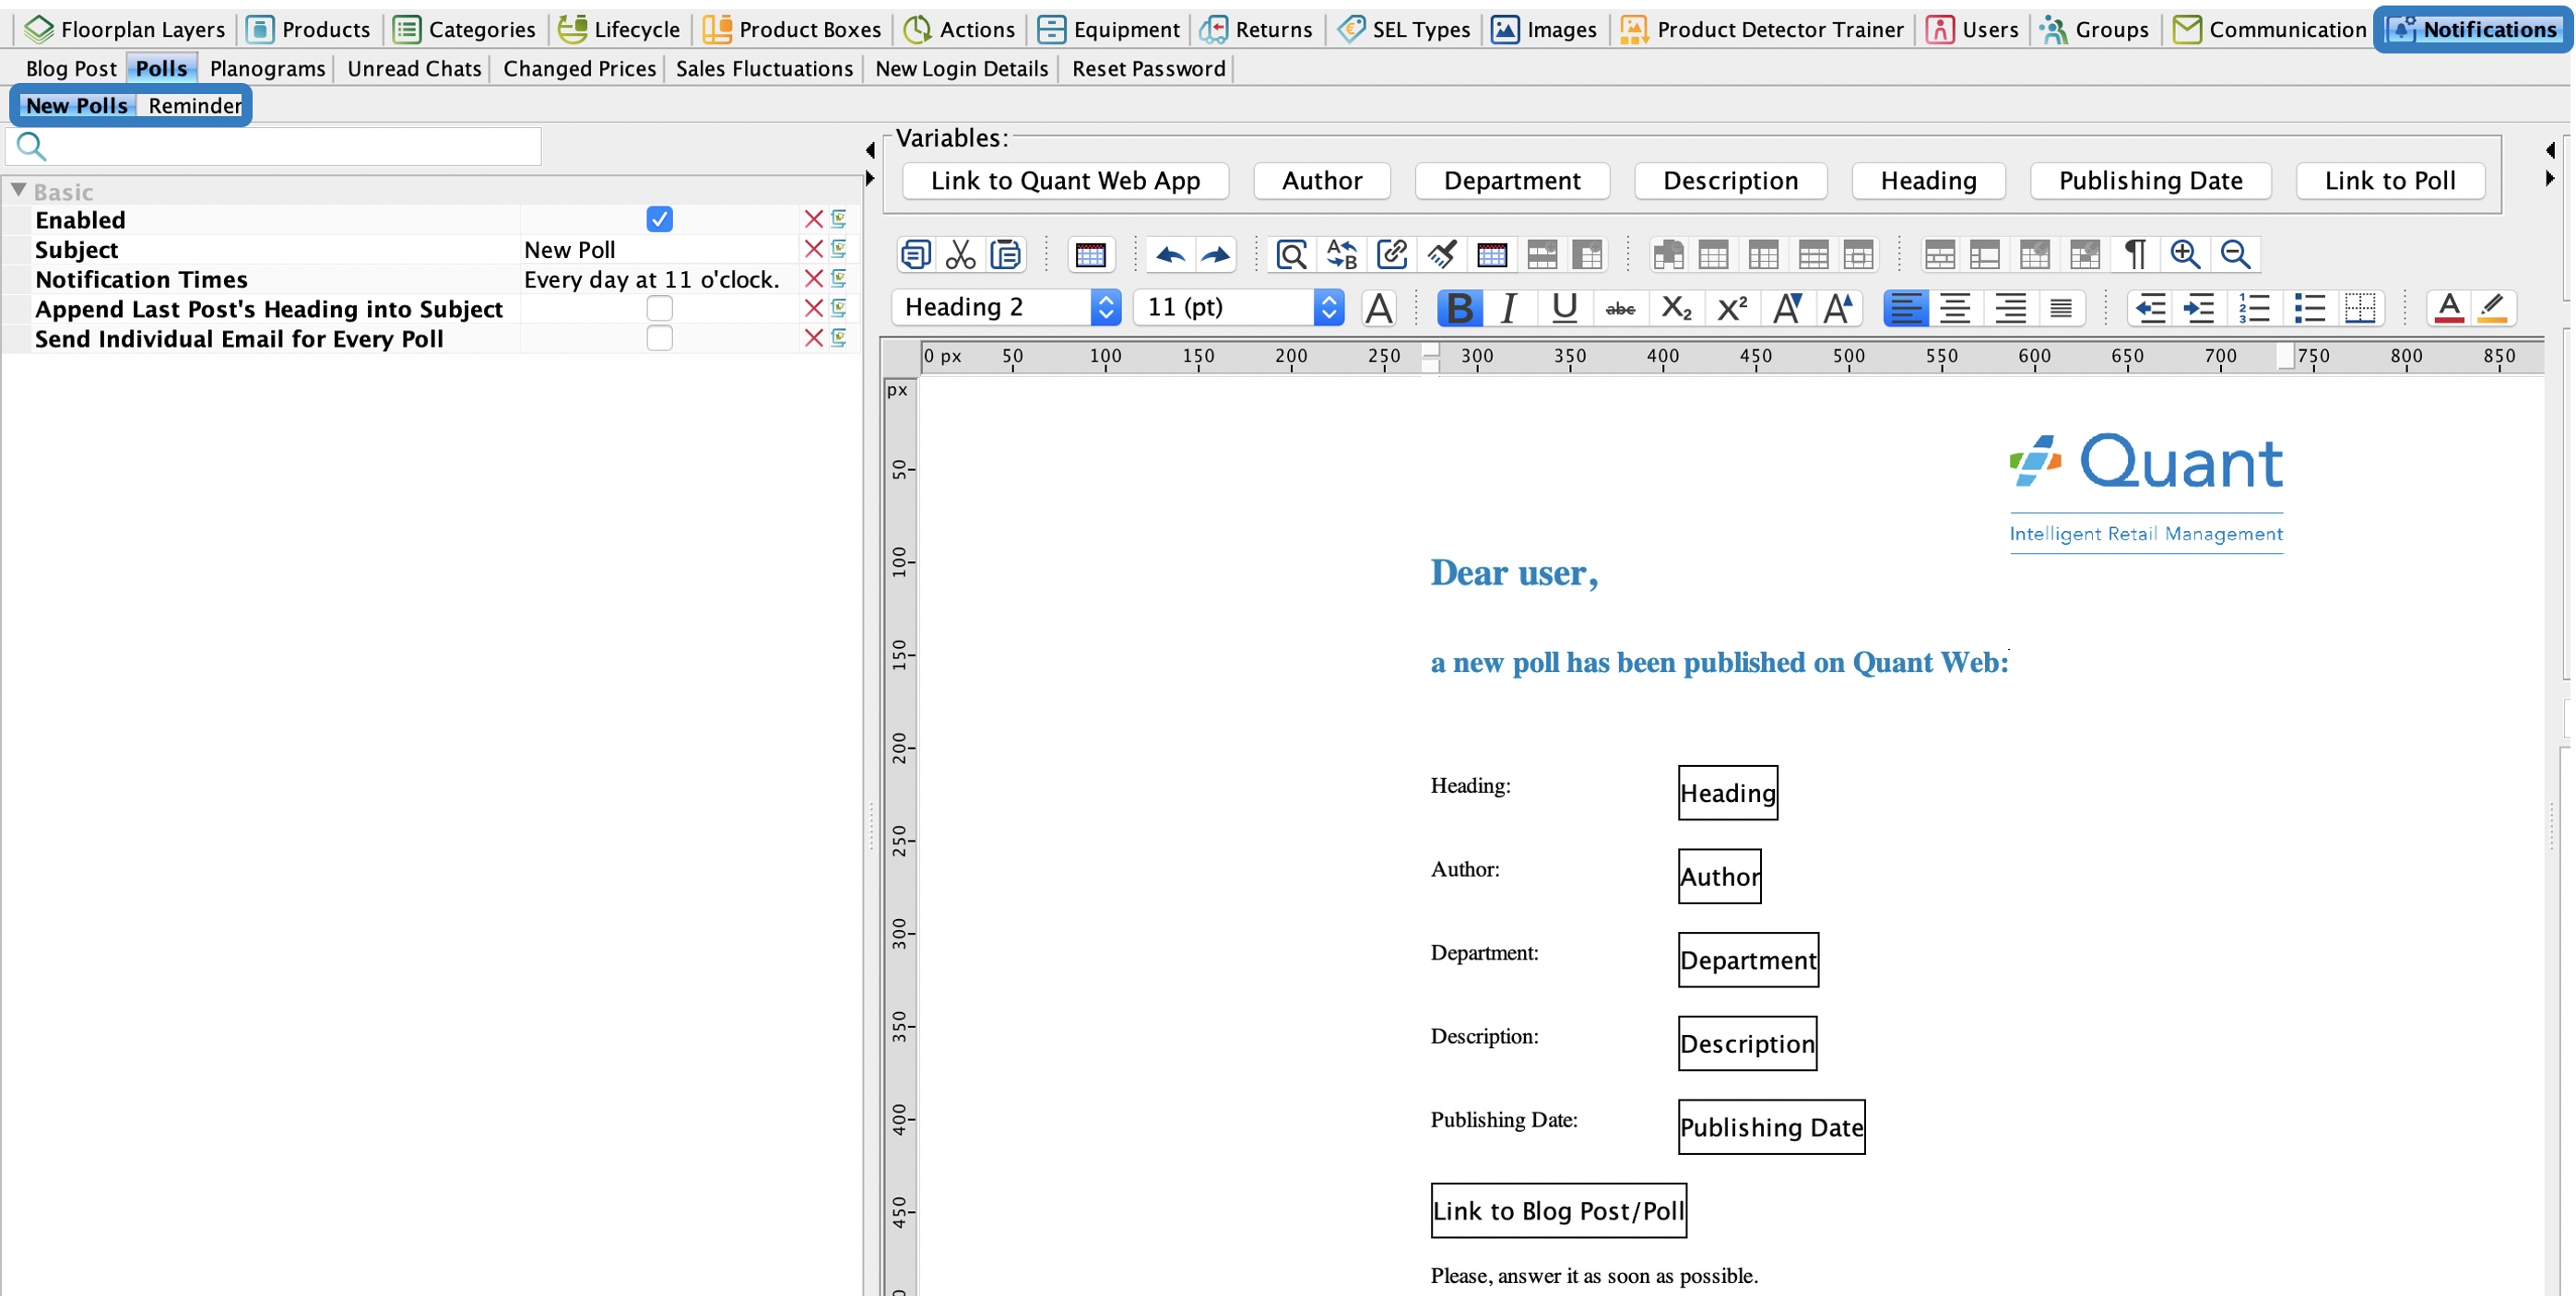Increase font size with grow A icon
This screenshot has height=1296, width=2576.
1838,308
